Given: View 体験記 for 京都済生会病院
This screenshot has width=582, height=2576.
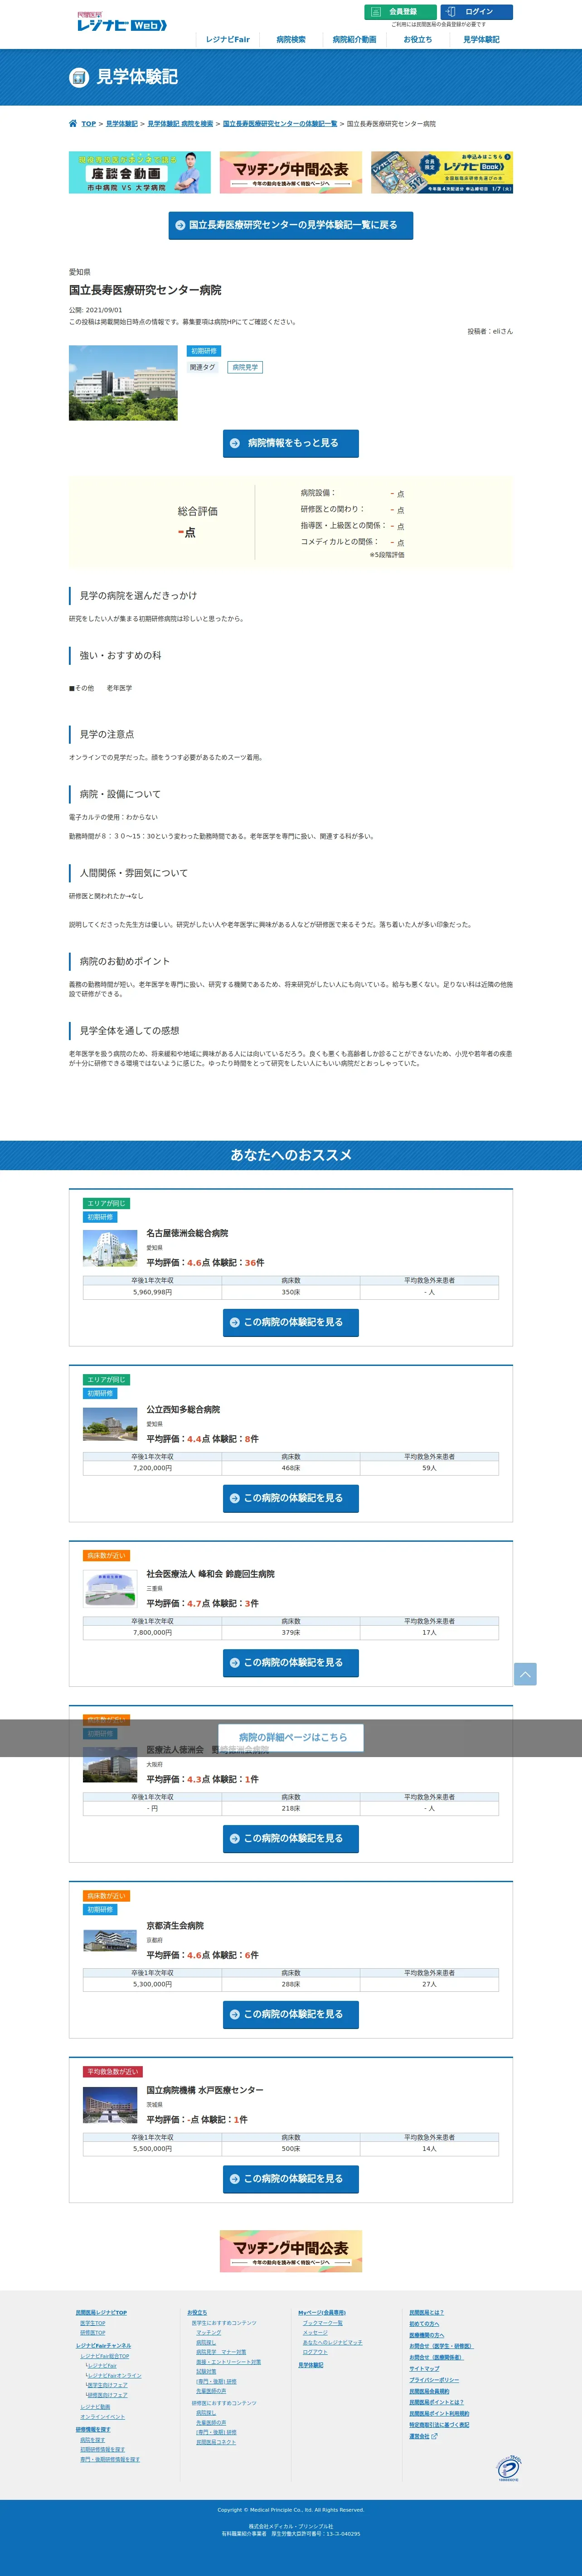Looking at the screenshot, I should (291, 2014).
